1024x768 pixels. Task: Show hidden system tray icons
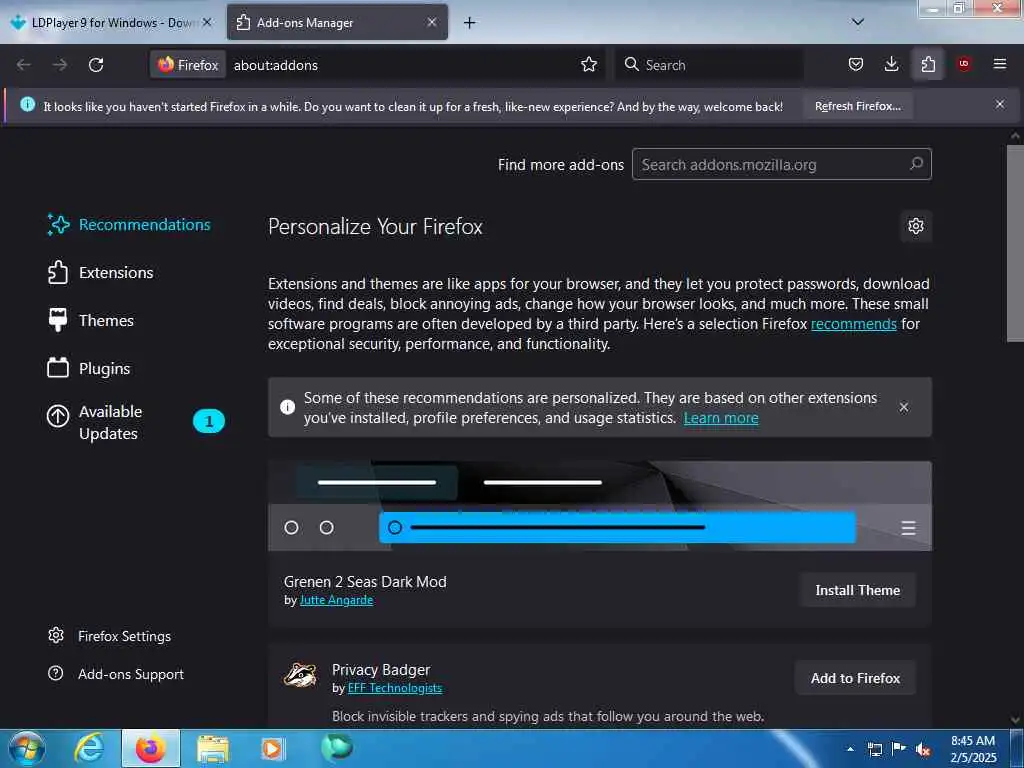coord(850,750)
